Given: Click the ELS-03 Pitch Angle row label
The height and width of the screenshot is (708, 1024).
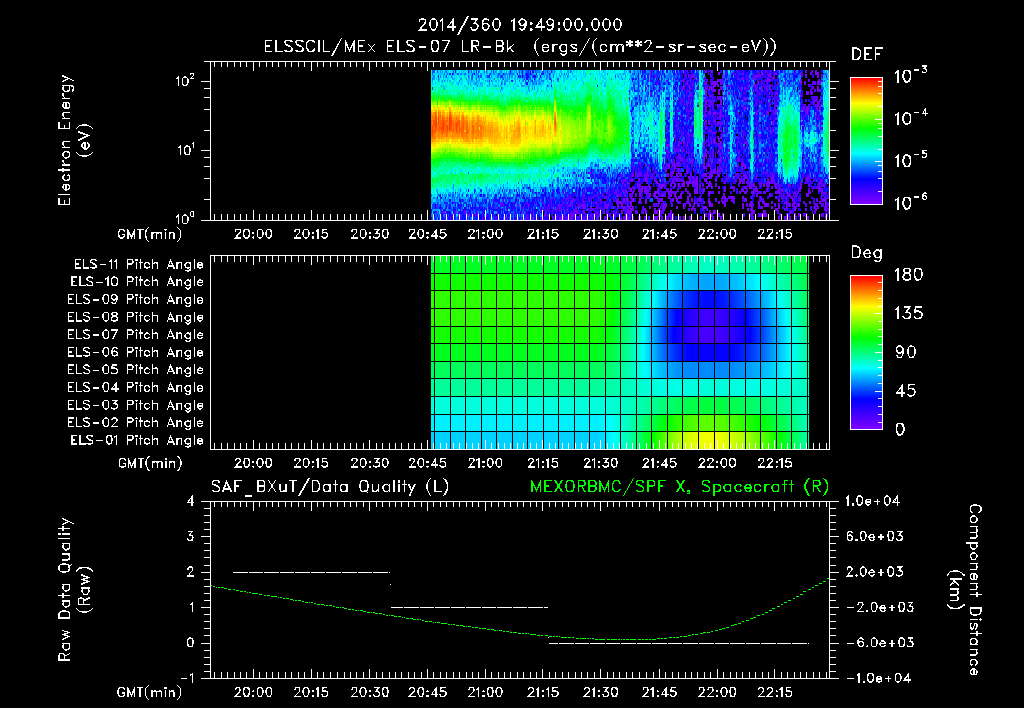Looking at the screenshot, I should 136,406.
